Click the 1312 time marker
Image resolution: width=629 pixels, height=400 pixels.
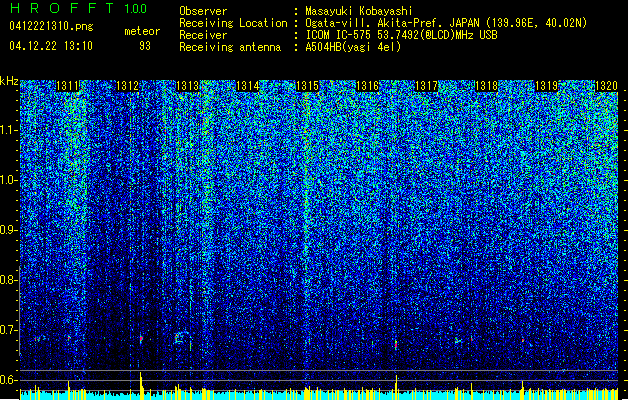[127, 86]
